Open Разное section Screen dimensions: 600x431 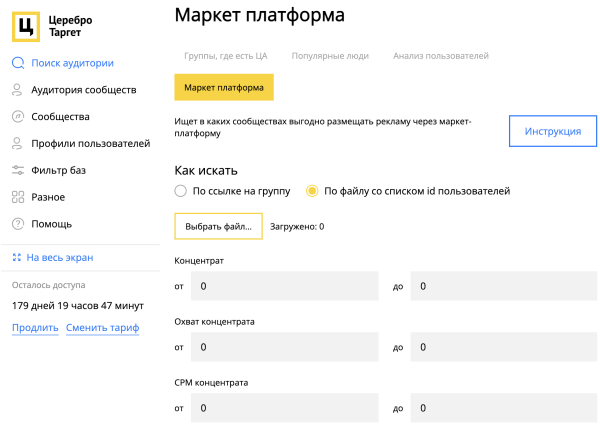[x=48, y=197]
